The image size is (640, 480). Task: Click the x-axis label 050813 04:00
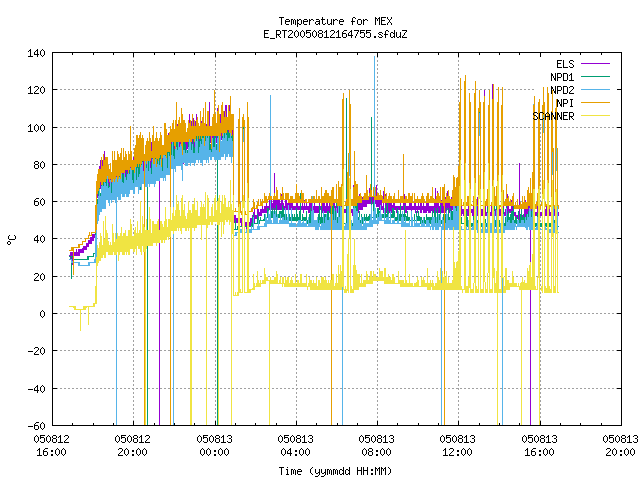tap(296, 446)
